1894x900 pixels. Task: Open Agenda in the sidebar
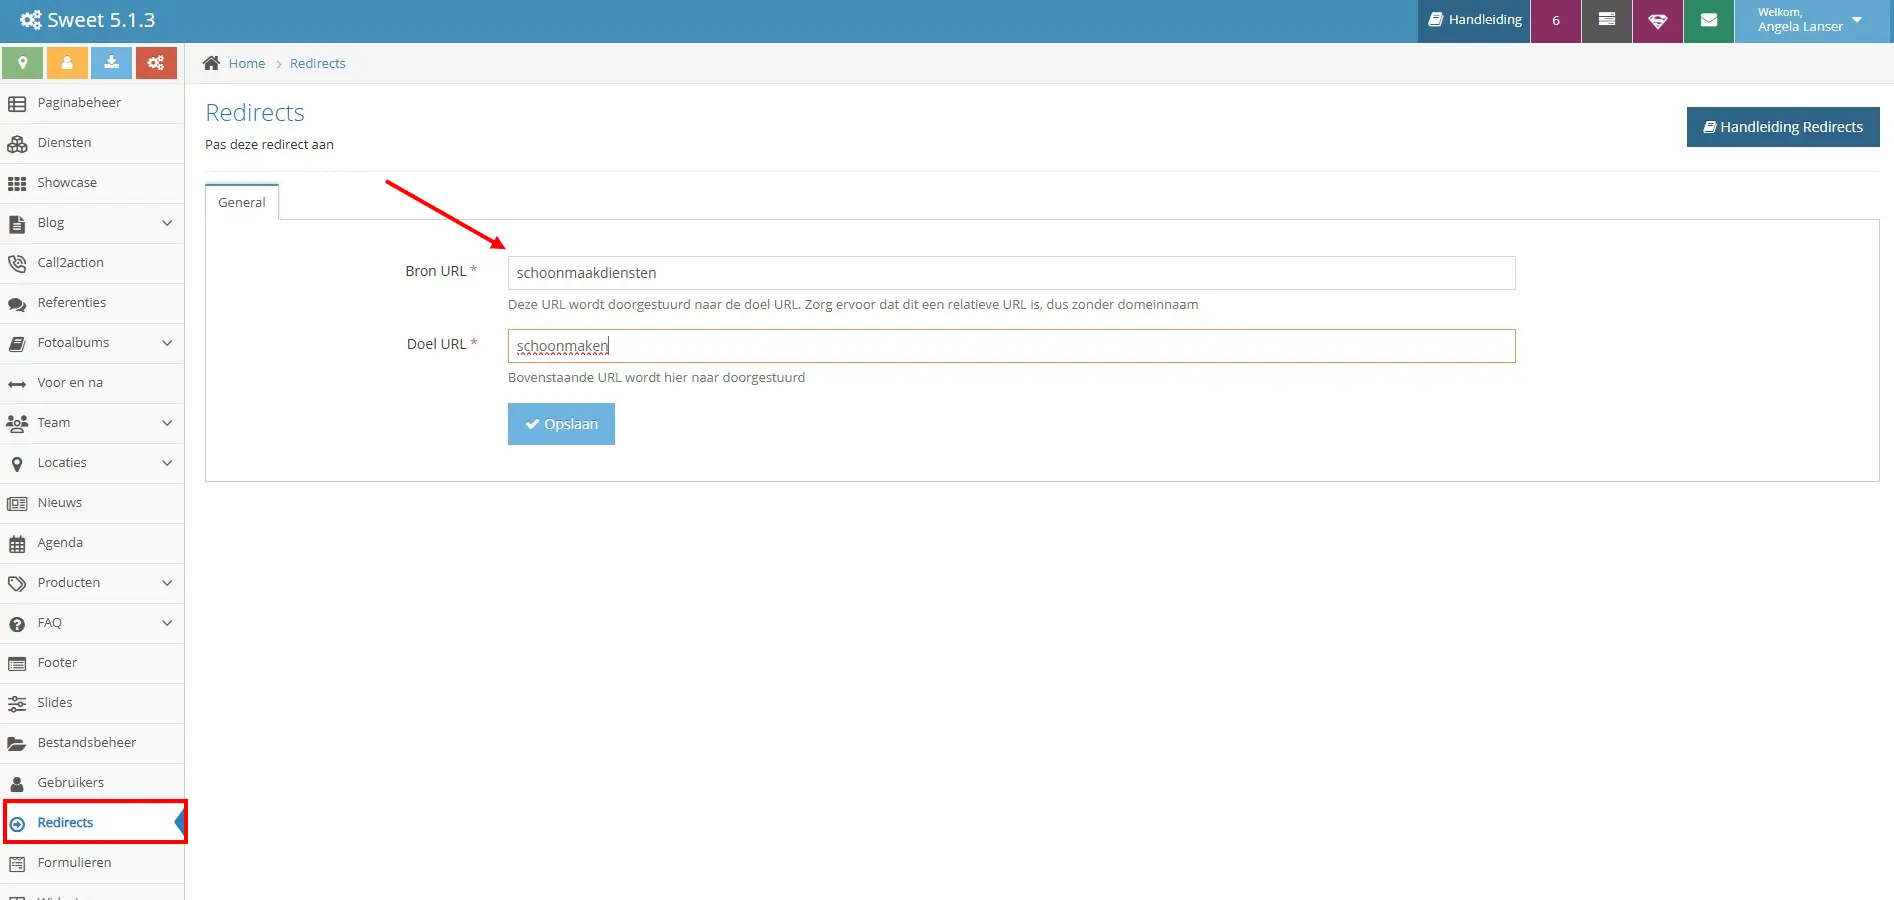[x=92, y=543]
